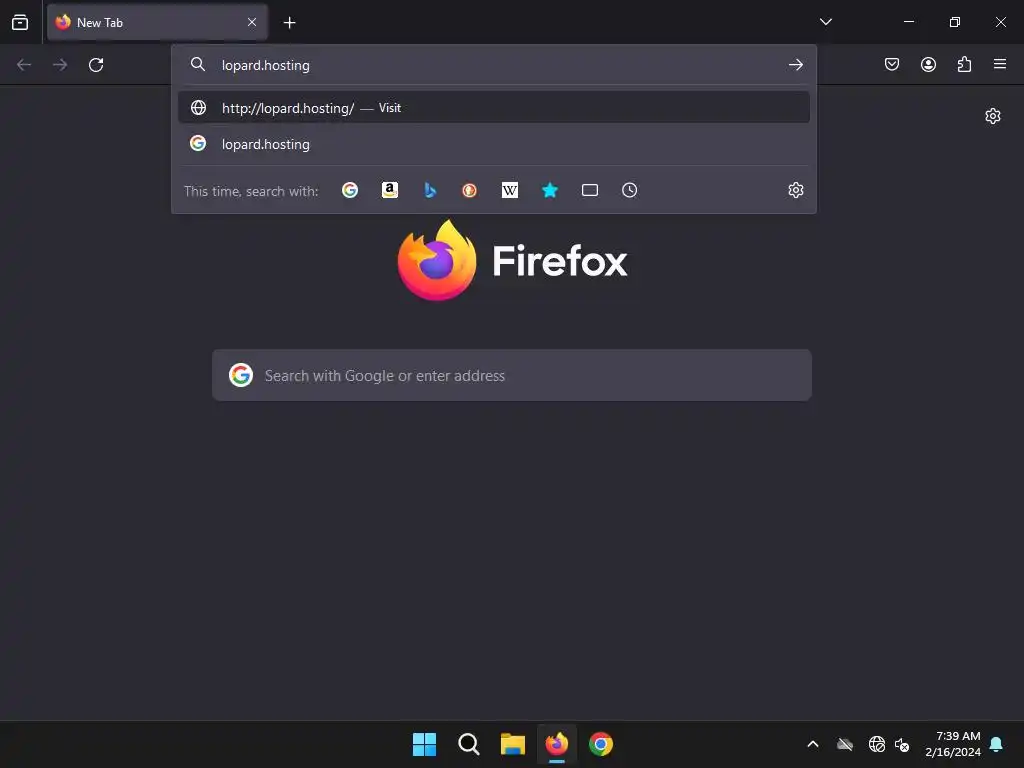Search this time with Bing
The height and width of the screenshot is (768, 1024).
(x=430, y=190)
